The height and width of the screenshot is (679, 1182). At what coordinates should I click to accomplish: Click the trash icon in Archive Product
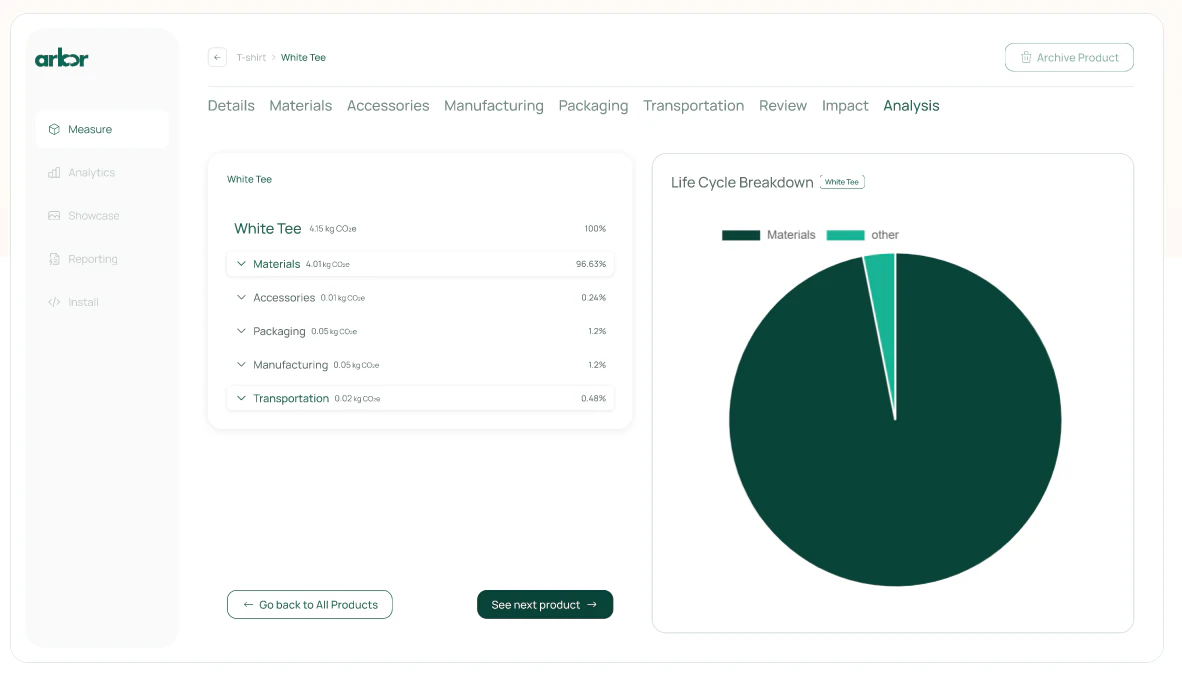pos(1025,58)
